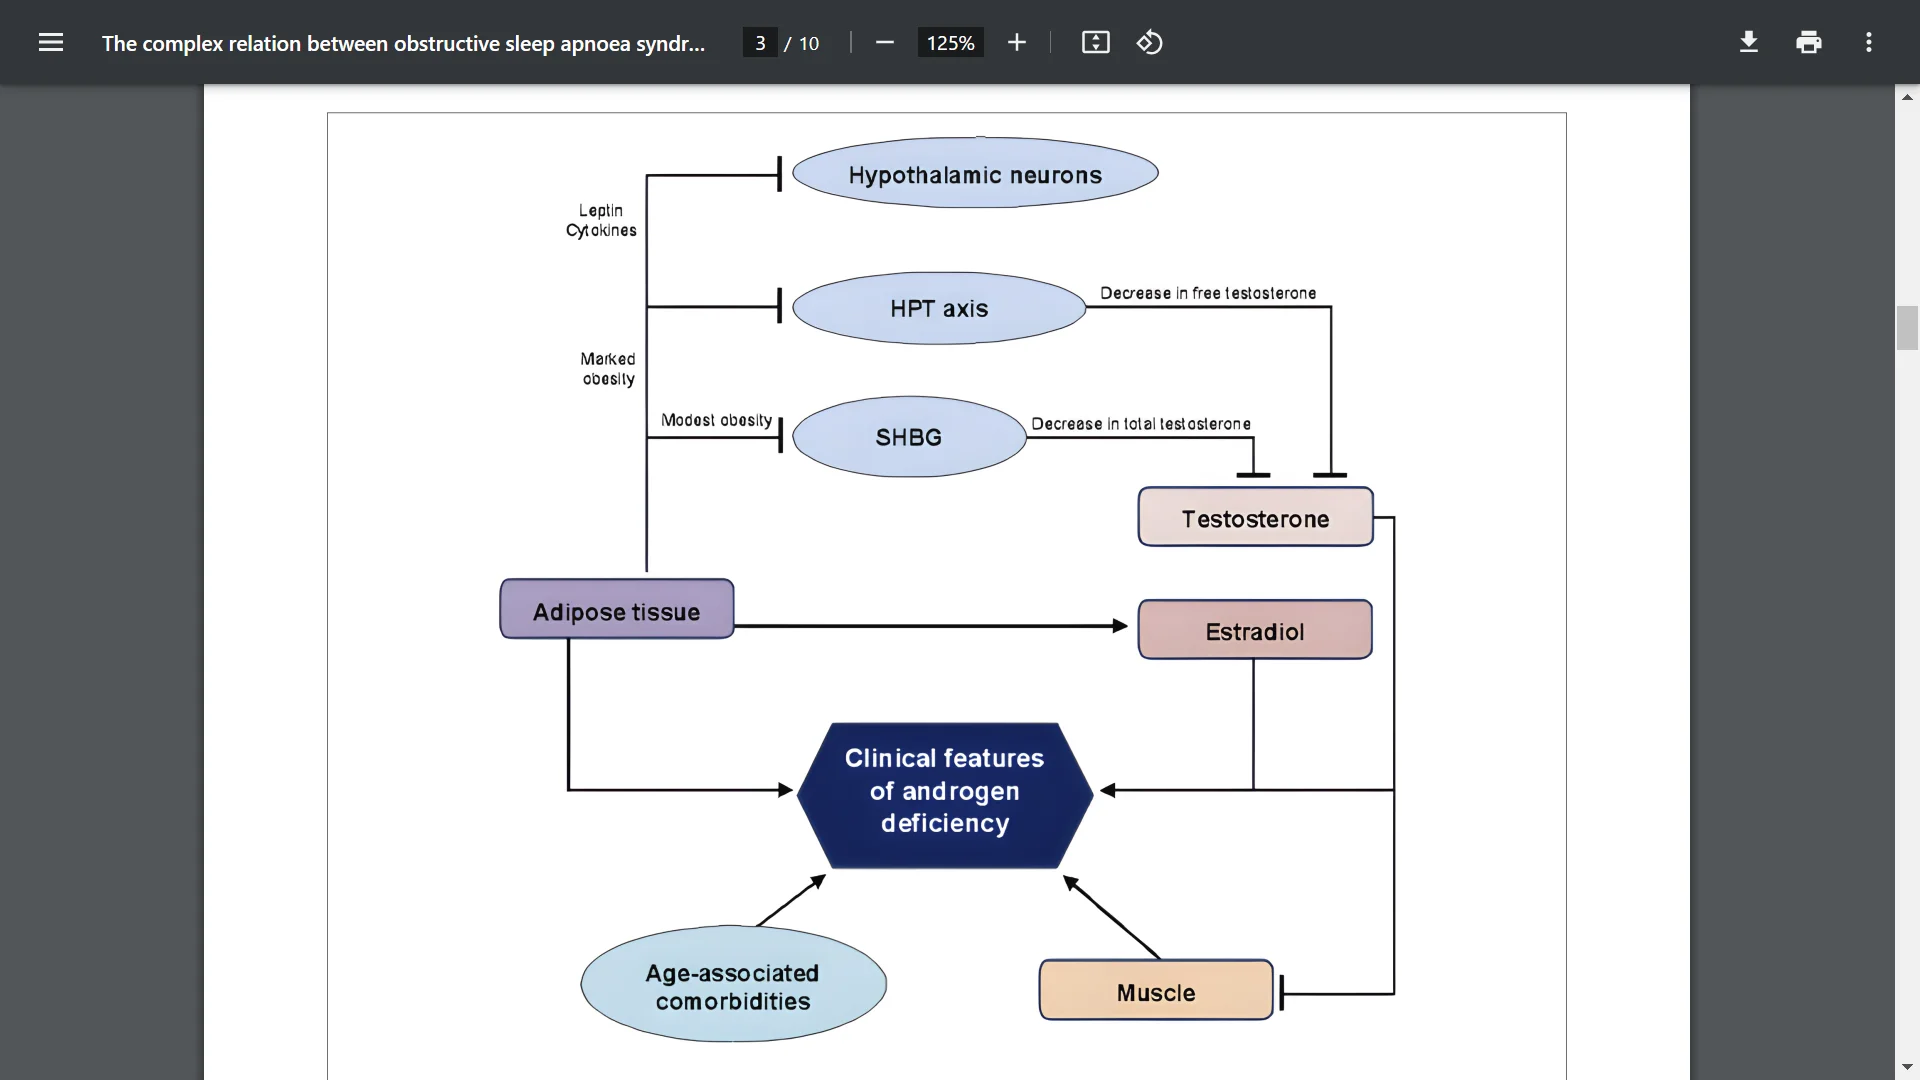Rotate the document counterclockwise

pos(1150,42)
